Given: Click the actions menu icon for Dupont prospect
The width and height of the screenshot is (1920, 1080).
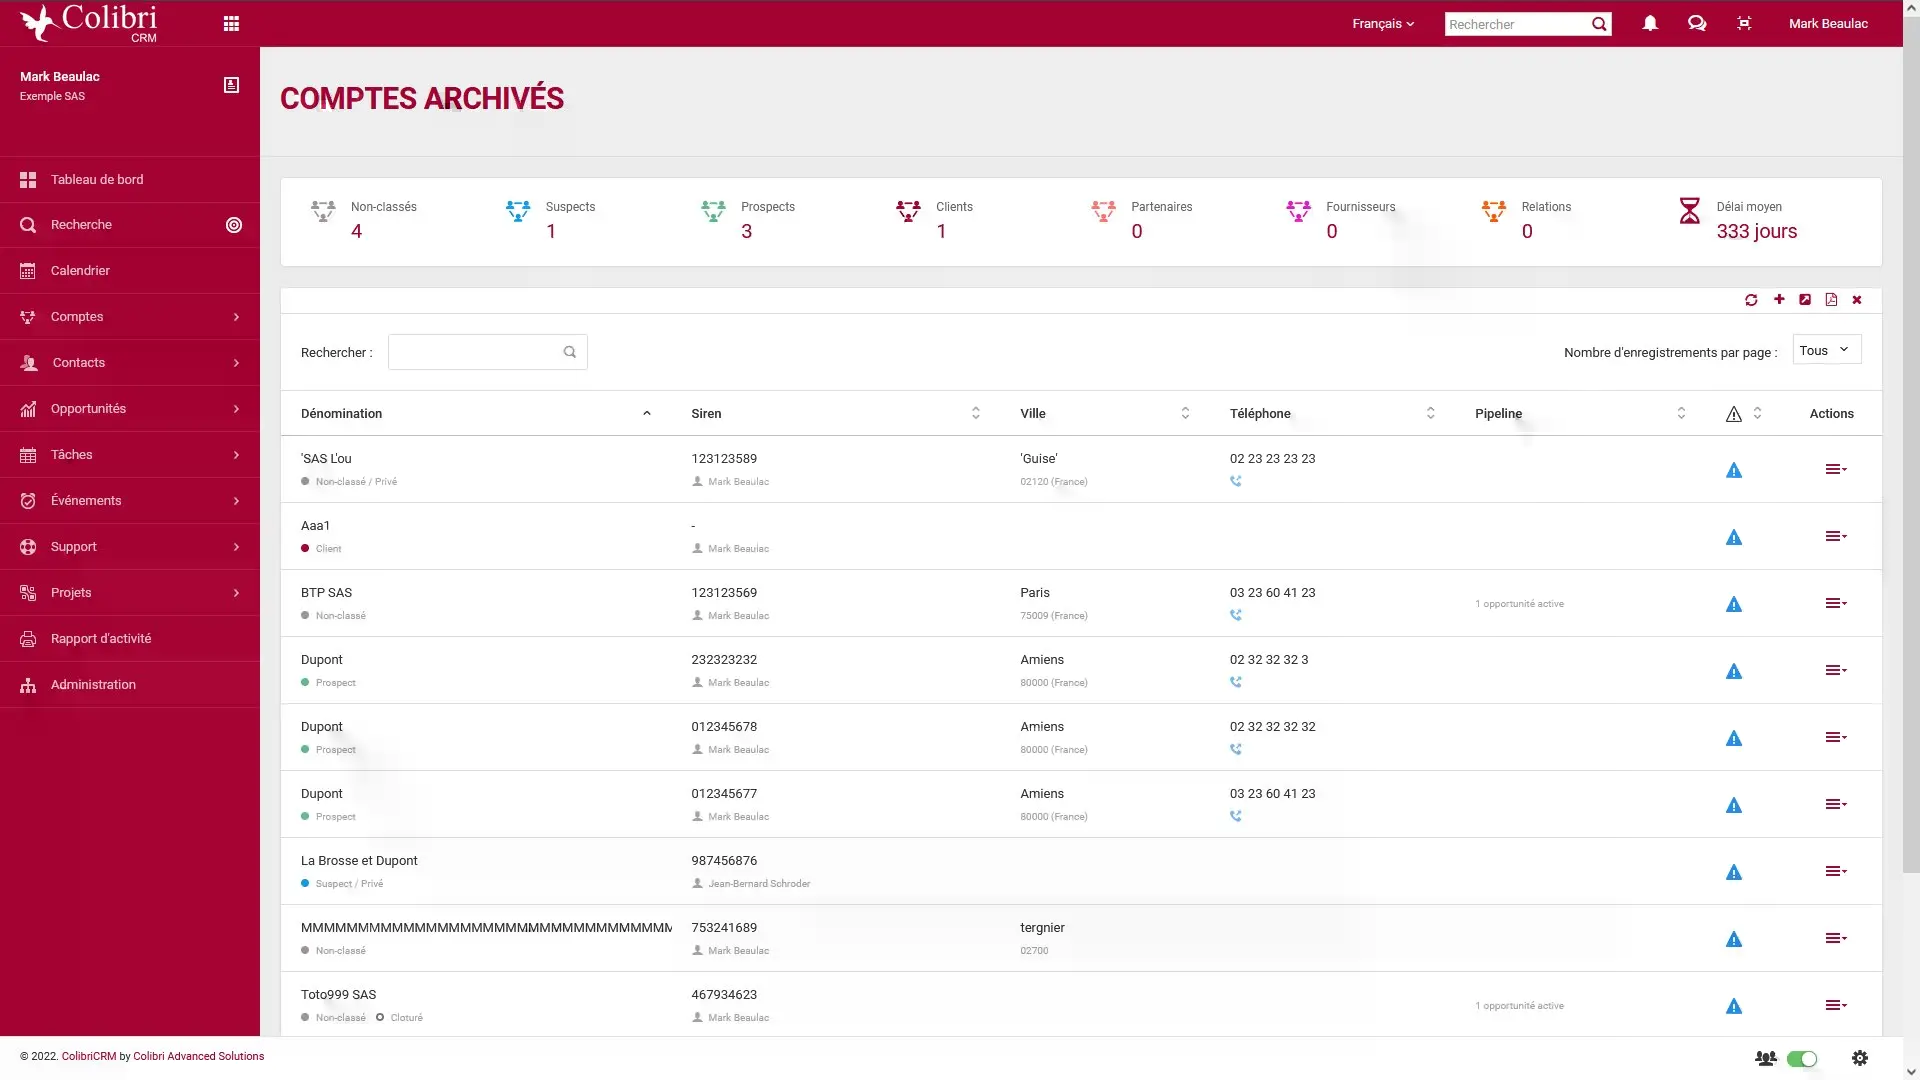Looking at the screenshot, I should click(x=1834, y=670).
